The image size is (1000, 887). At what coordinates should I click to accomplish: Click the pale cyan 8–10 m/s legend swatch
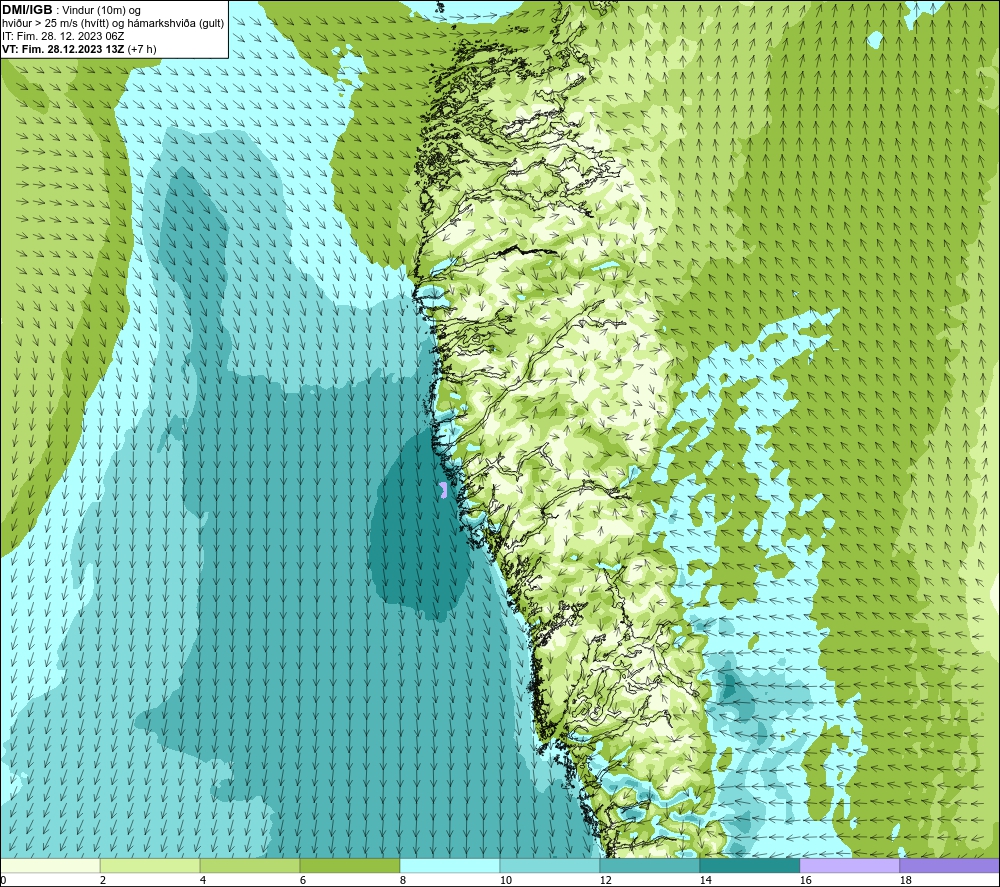tap(450, 865)
